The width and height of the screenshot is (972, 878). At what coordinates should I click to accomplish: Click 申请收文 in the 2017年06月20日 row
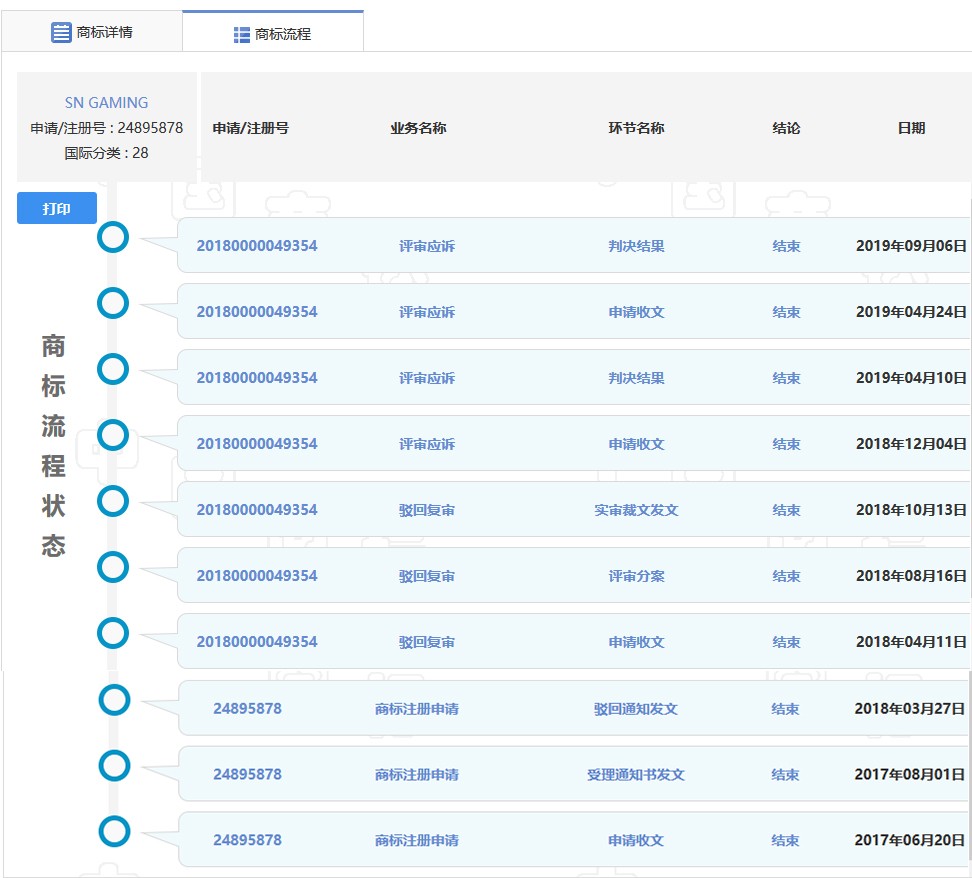[x=635, y=840]
